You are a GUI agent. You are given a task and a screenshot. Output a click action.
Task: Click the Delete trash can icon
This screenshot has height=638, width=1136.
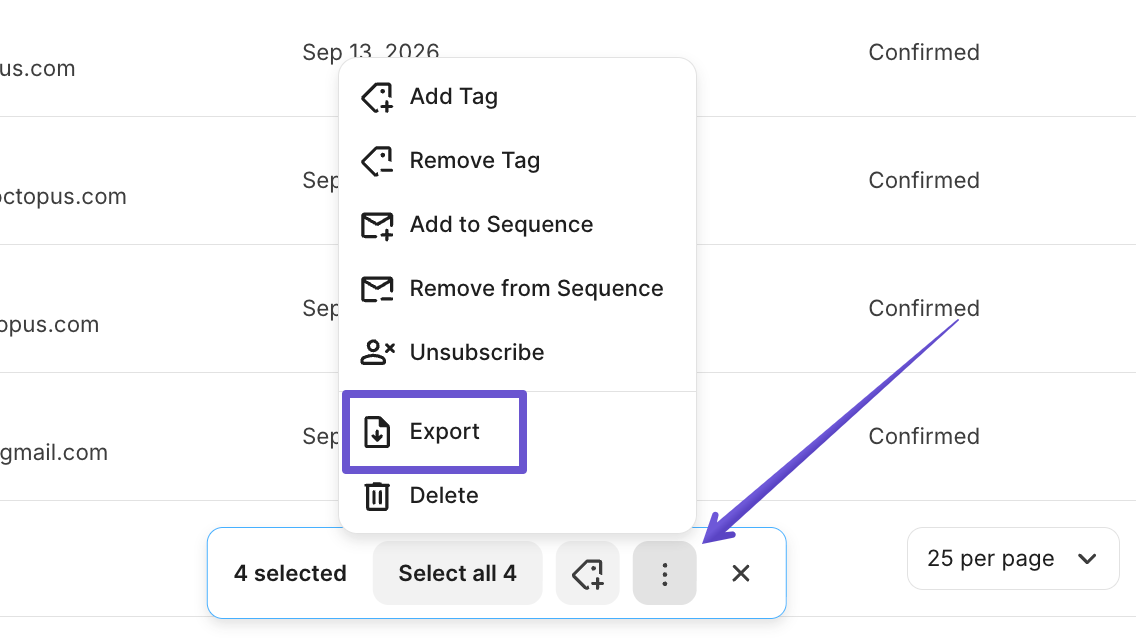point(377,496)
